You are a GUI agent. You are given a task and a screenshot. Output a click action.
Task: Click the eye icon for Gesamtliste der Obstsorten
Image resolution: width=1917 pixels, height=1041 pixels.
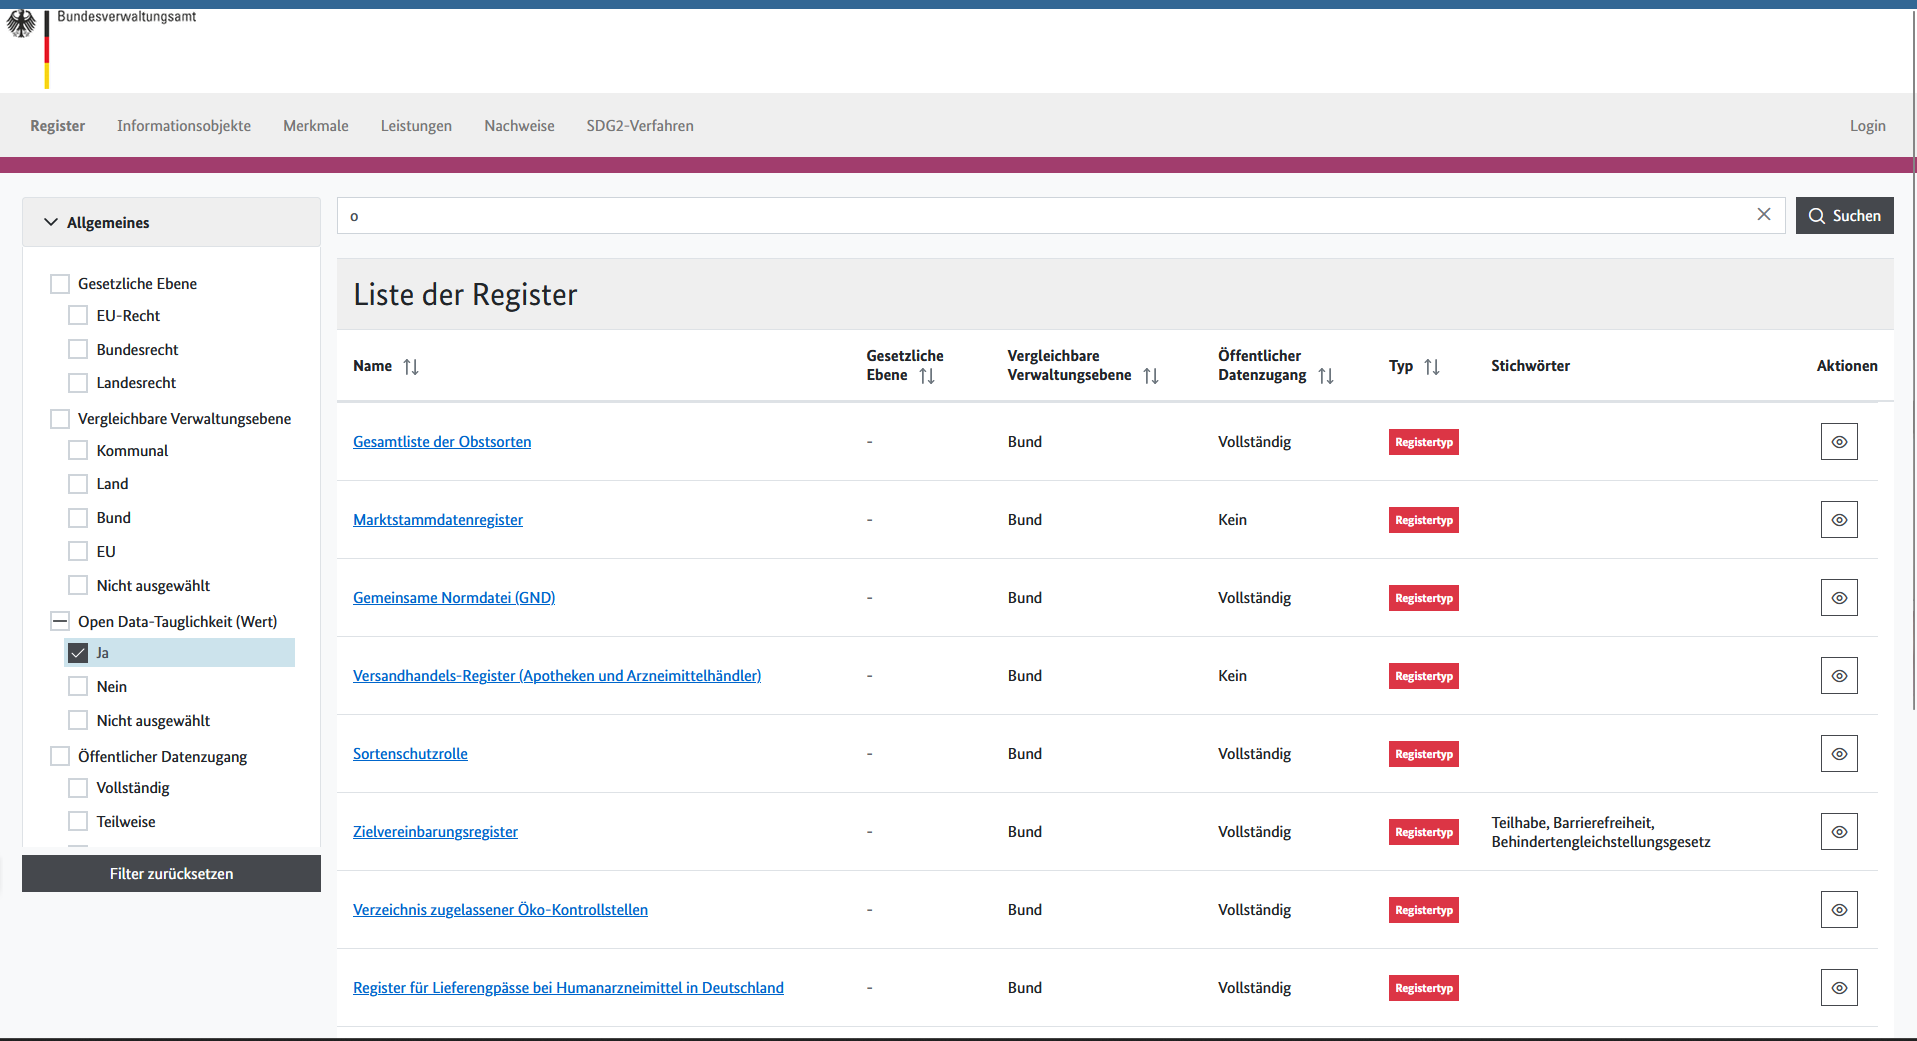[1838, 442]
